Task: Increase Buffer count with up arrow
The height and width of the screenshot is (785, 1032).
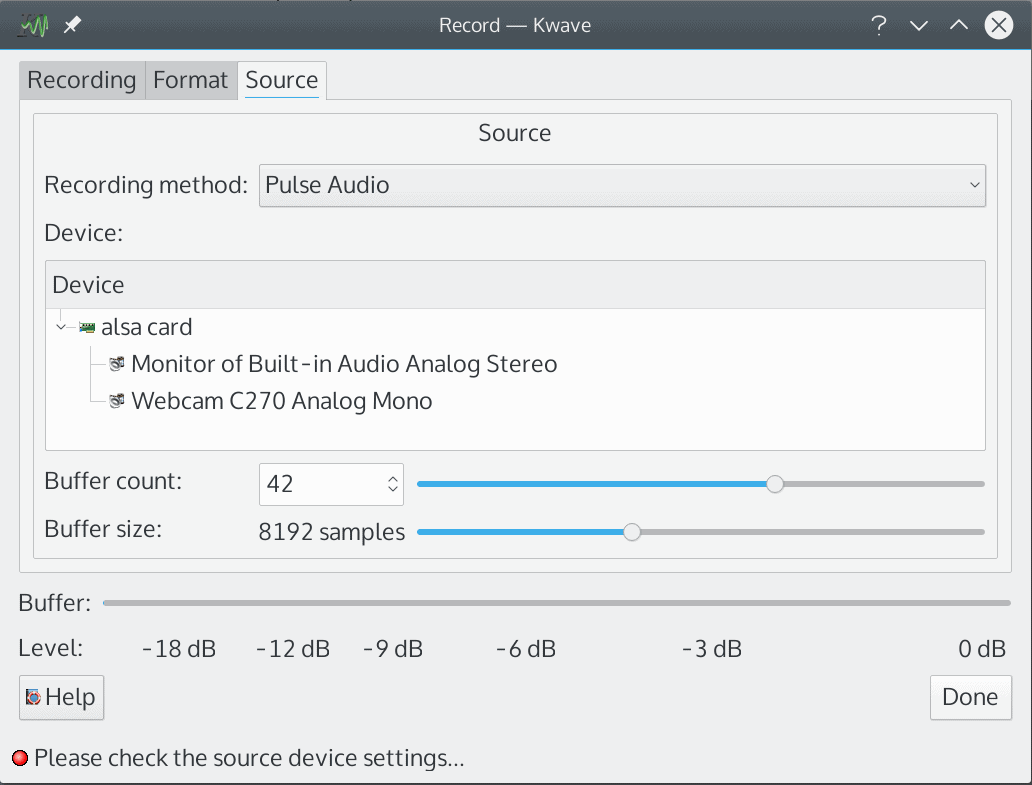Action: [x=393, y=479]
